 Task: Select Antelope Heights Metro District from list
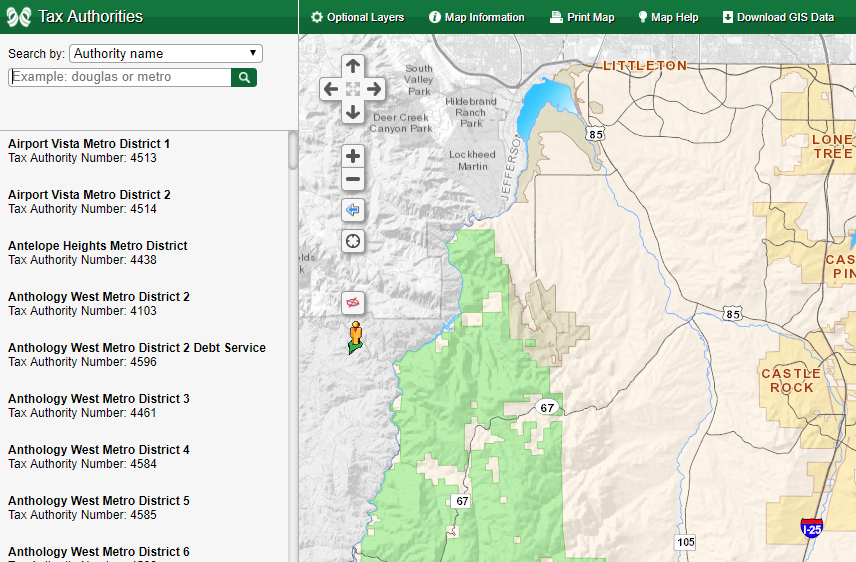tap(98, 246)
